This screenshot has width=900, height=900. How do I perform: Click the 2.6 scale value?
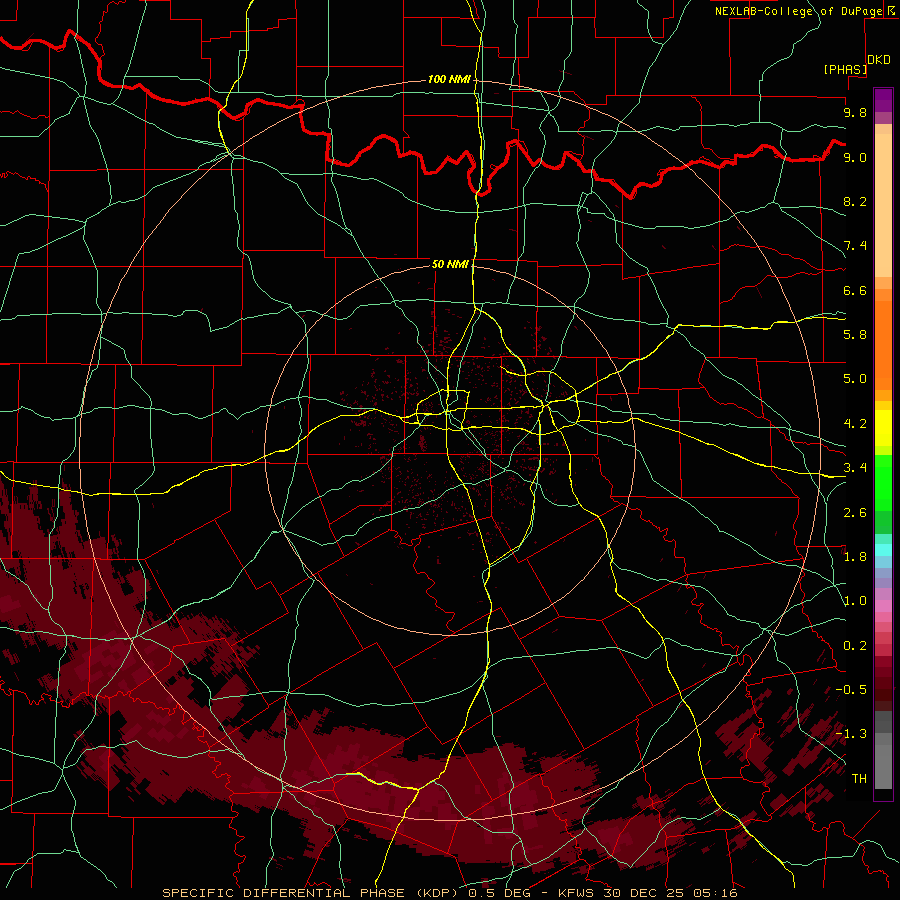[855, 512]
